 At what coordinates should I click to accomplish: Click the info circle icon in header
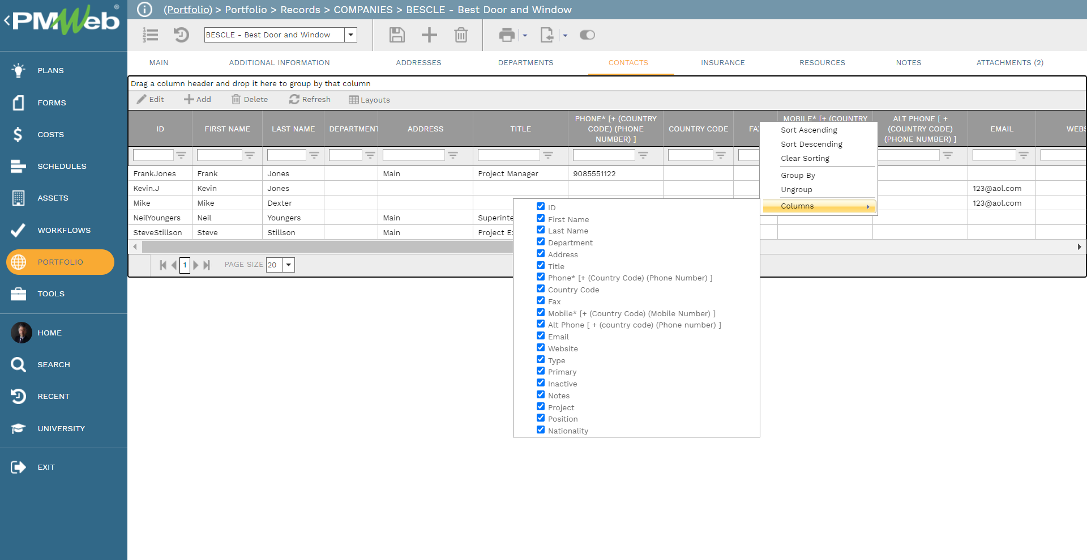[x=144, y=9]
